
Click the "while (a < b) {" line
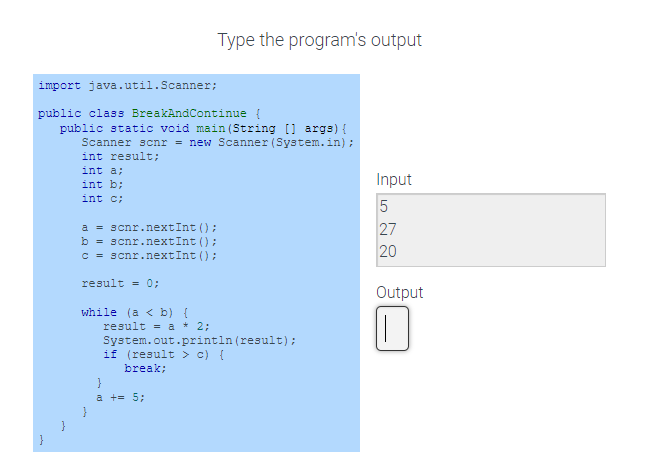click(x=135, y=312)
